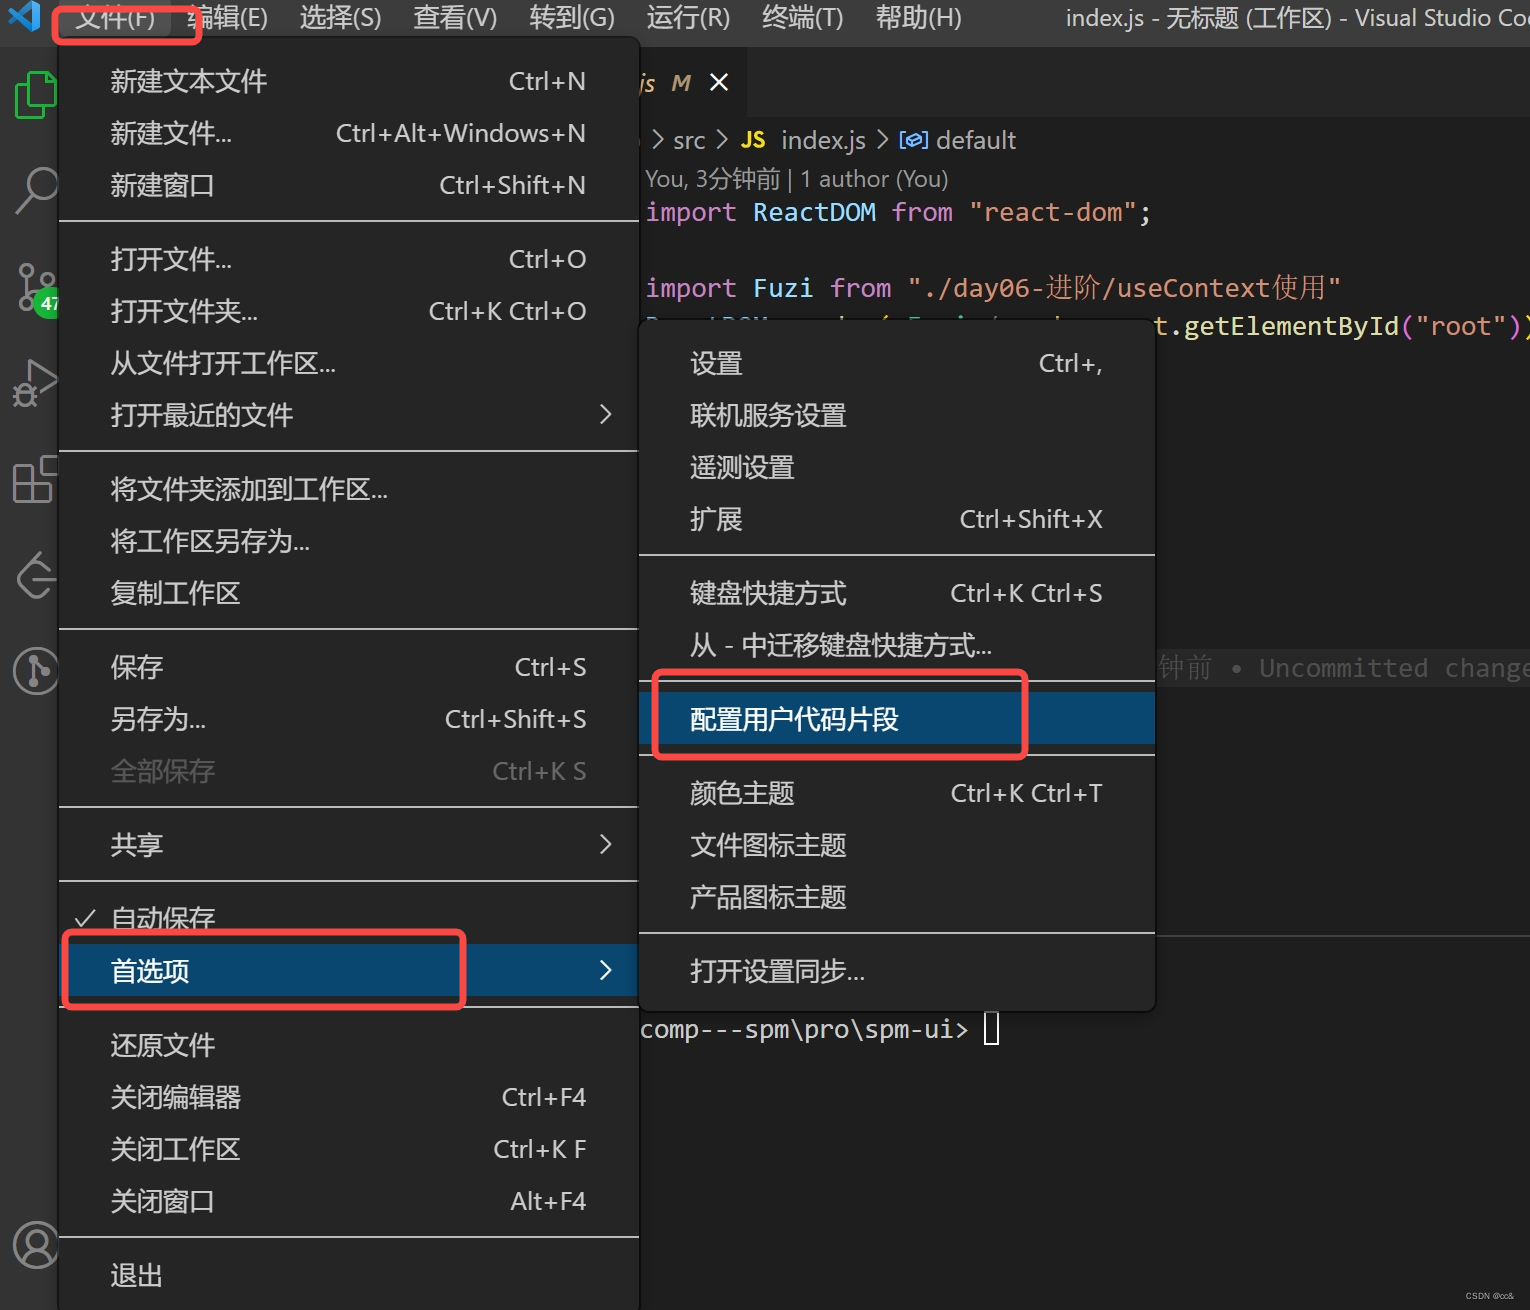Open the Explorer view in the activity bar
The width and height of the screenshot is (1530, 1310).
36,95
